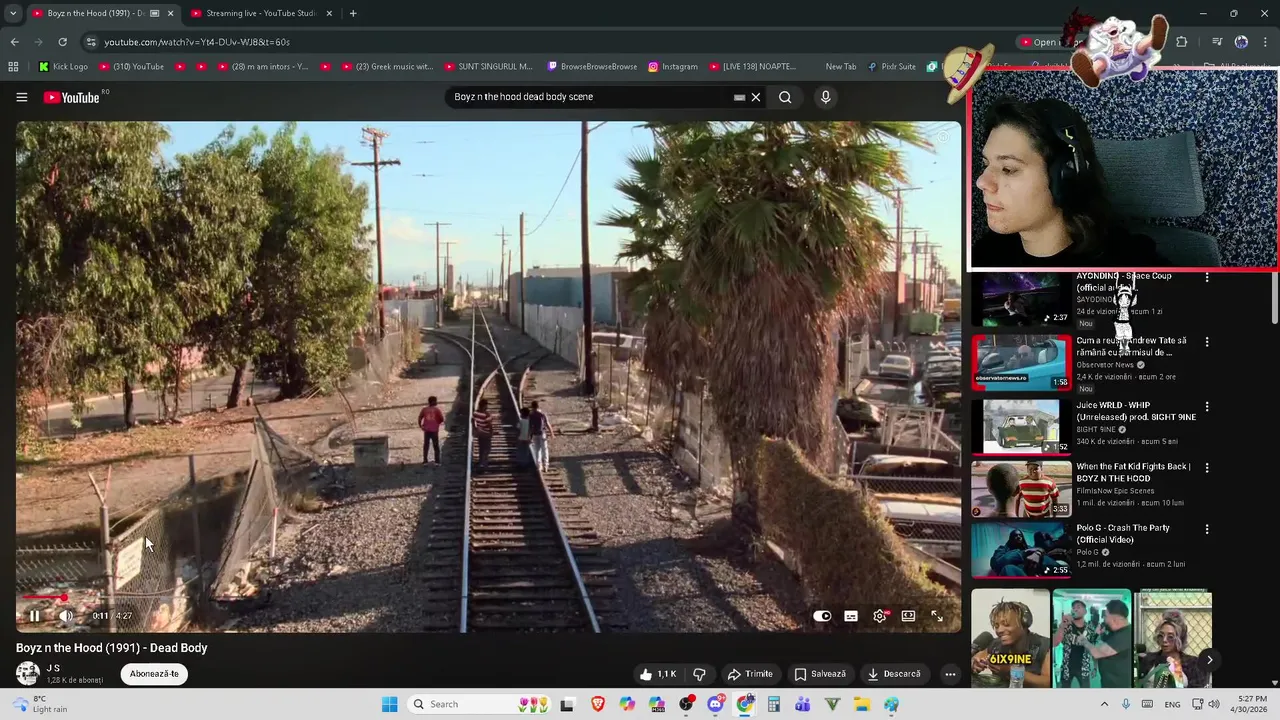
Task: Download video with Descarcă button
Action: pyautogui.click(x=894, y=674)
